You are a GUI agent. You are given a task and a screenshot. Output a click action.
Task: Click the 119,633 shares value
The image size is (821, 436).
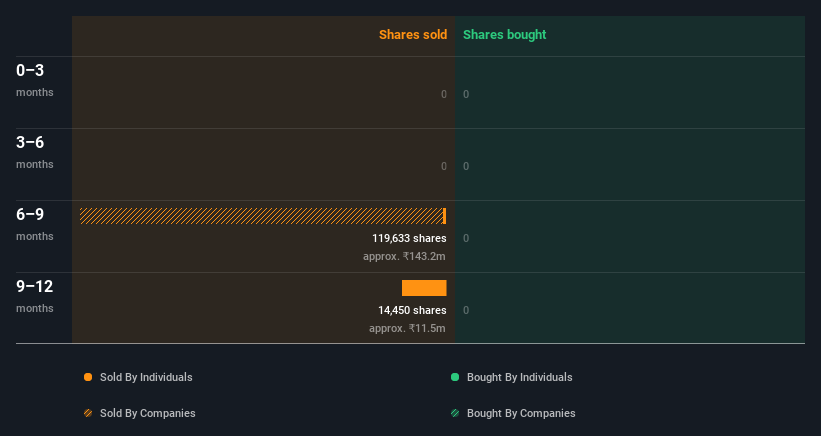(409, 238)
